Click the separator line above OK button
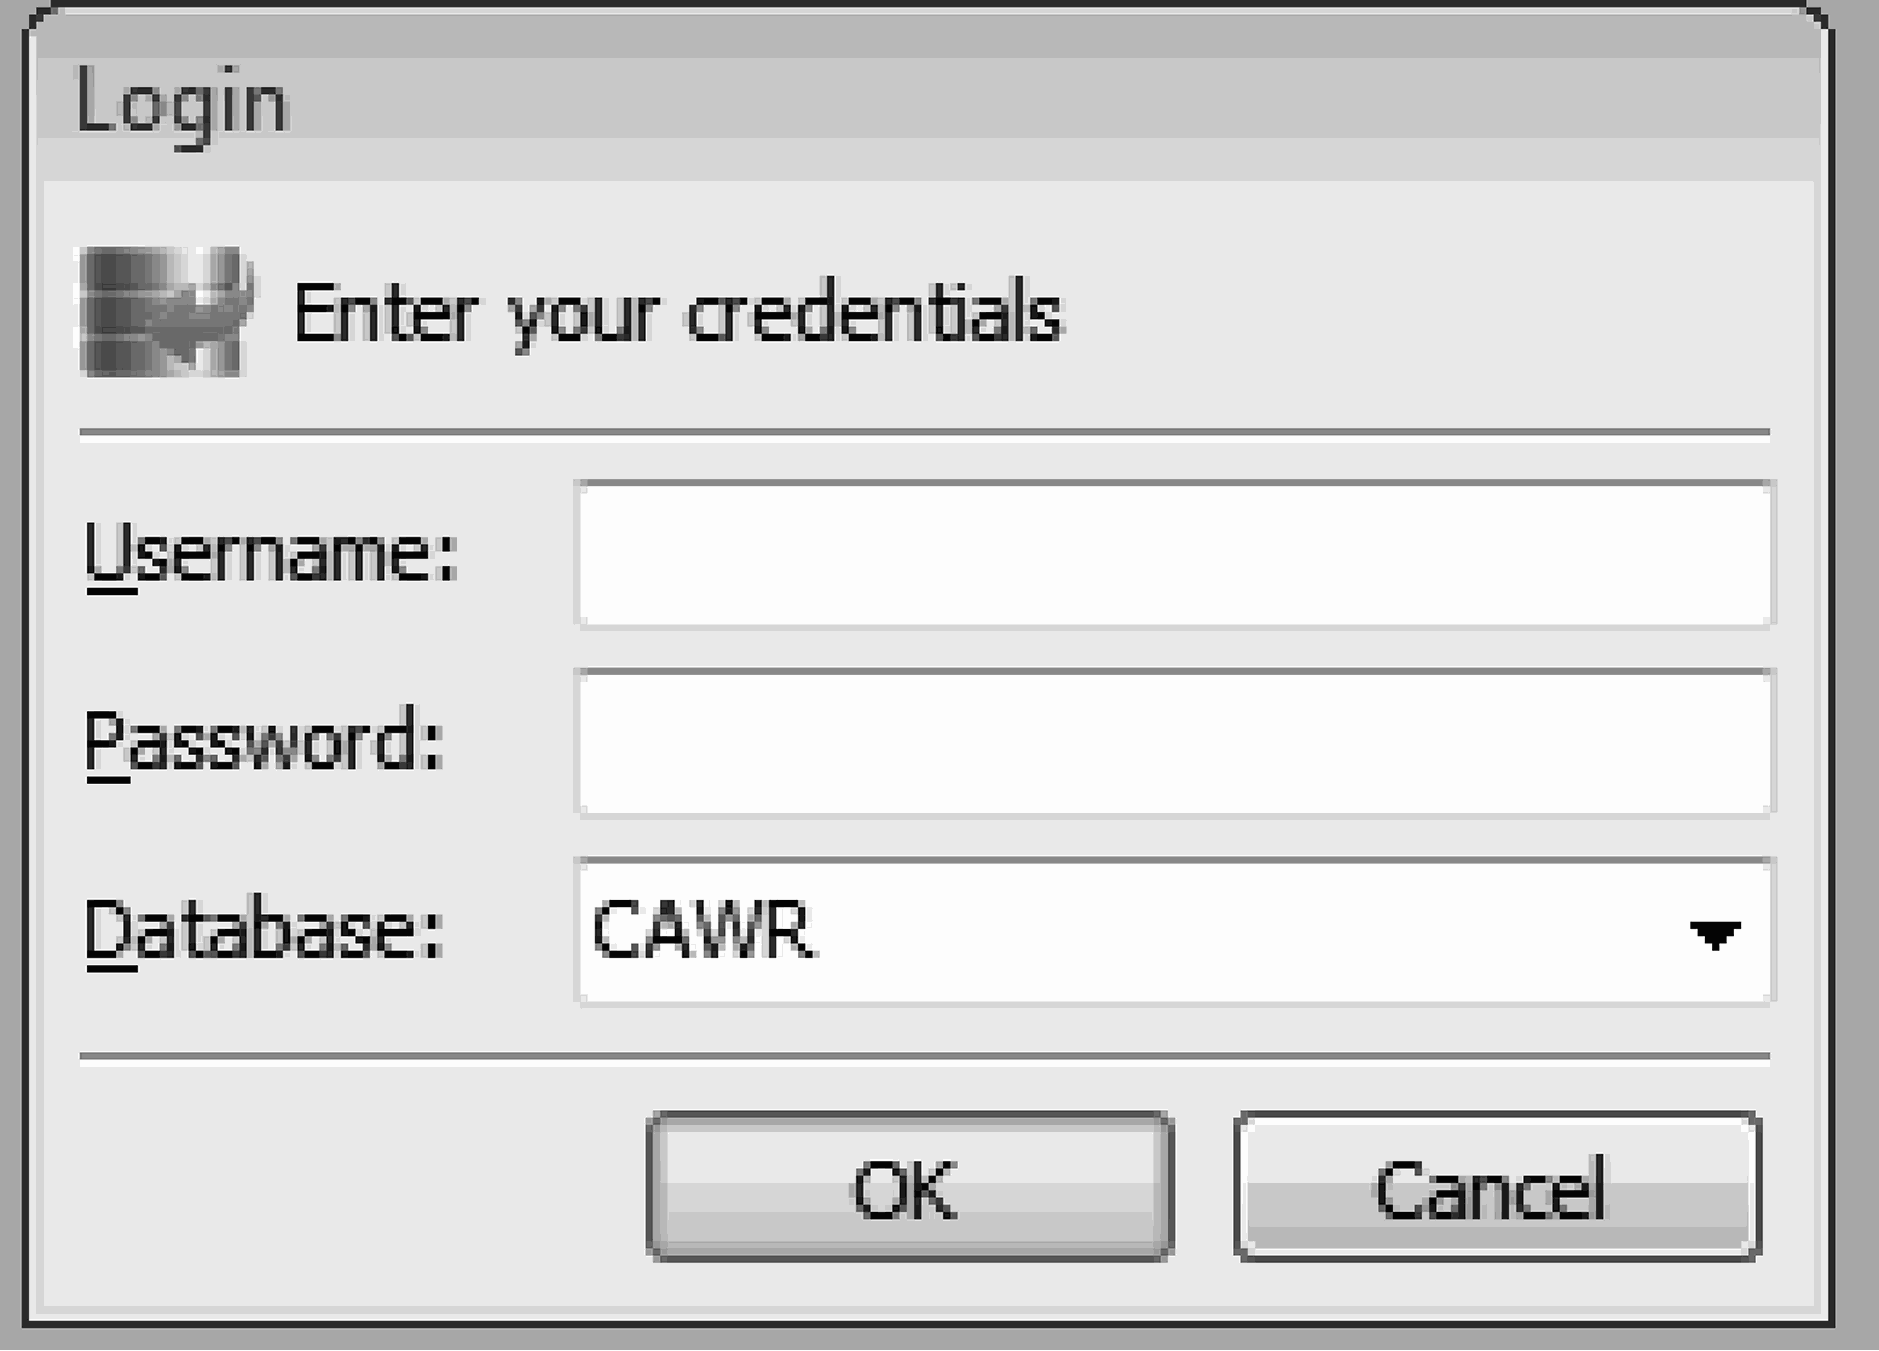Image resolution: width=1879 pixels, height=1351 pixels. coord(924,1056)
